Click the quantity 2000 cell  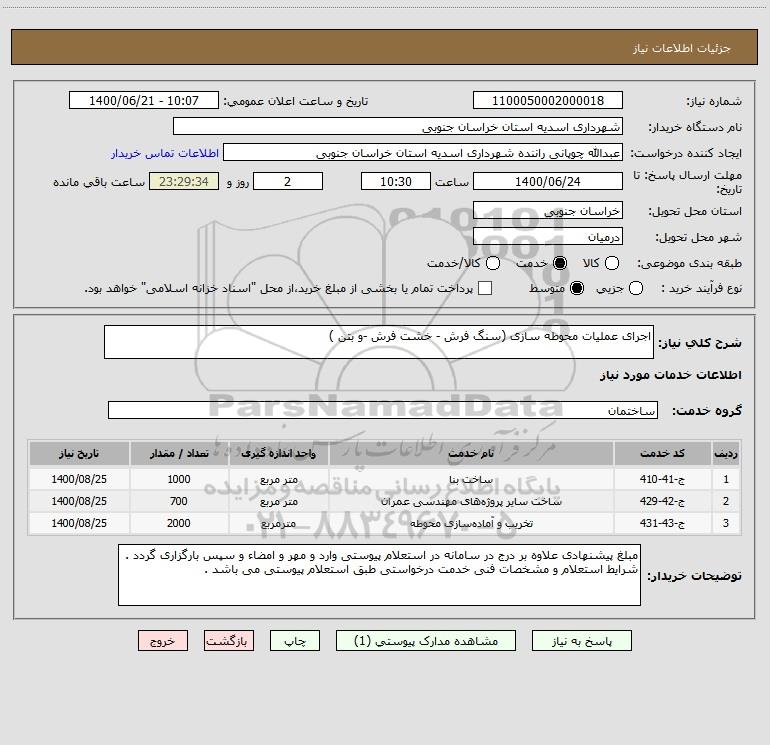(179, 524)
